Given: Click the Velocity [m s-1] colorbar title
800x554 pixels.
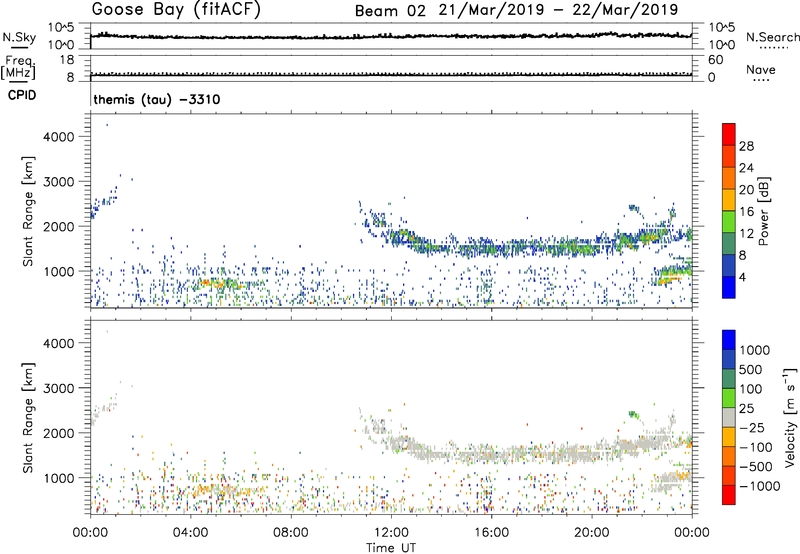Looking at the screenshot, I should coord(789,417).
